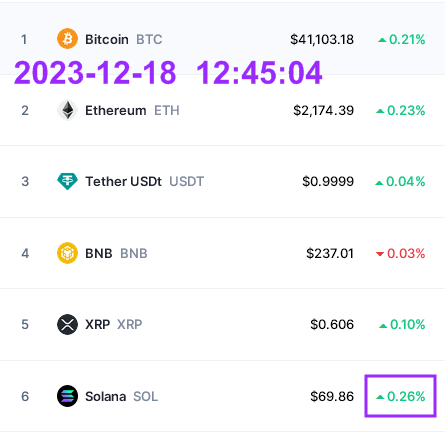Select rank number 3 in the Tether row
The width and height of the screenshot is (445, 433).
click(x=25, y=182)
